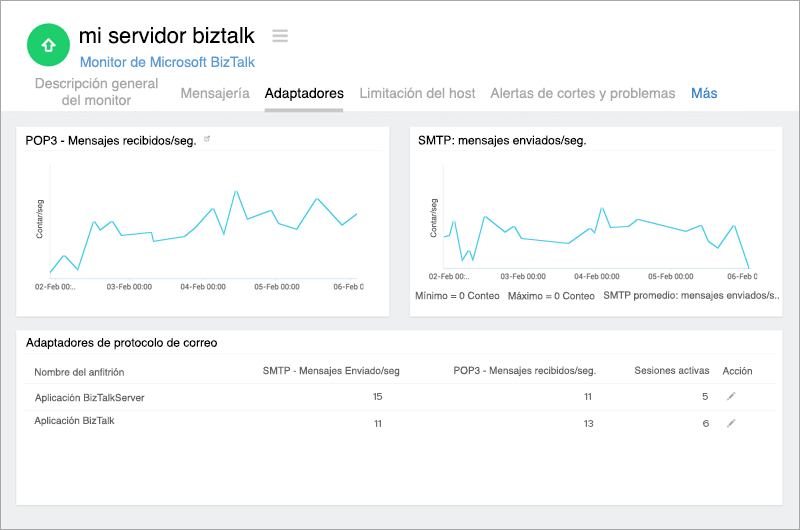Expand the Más menu
Screen dimensions: 800x530
(704, 93)
